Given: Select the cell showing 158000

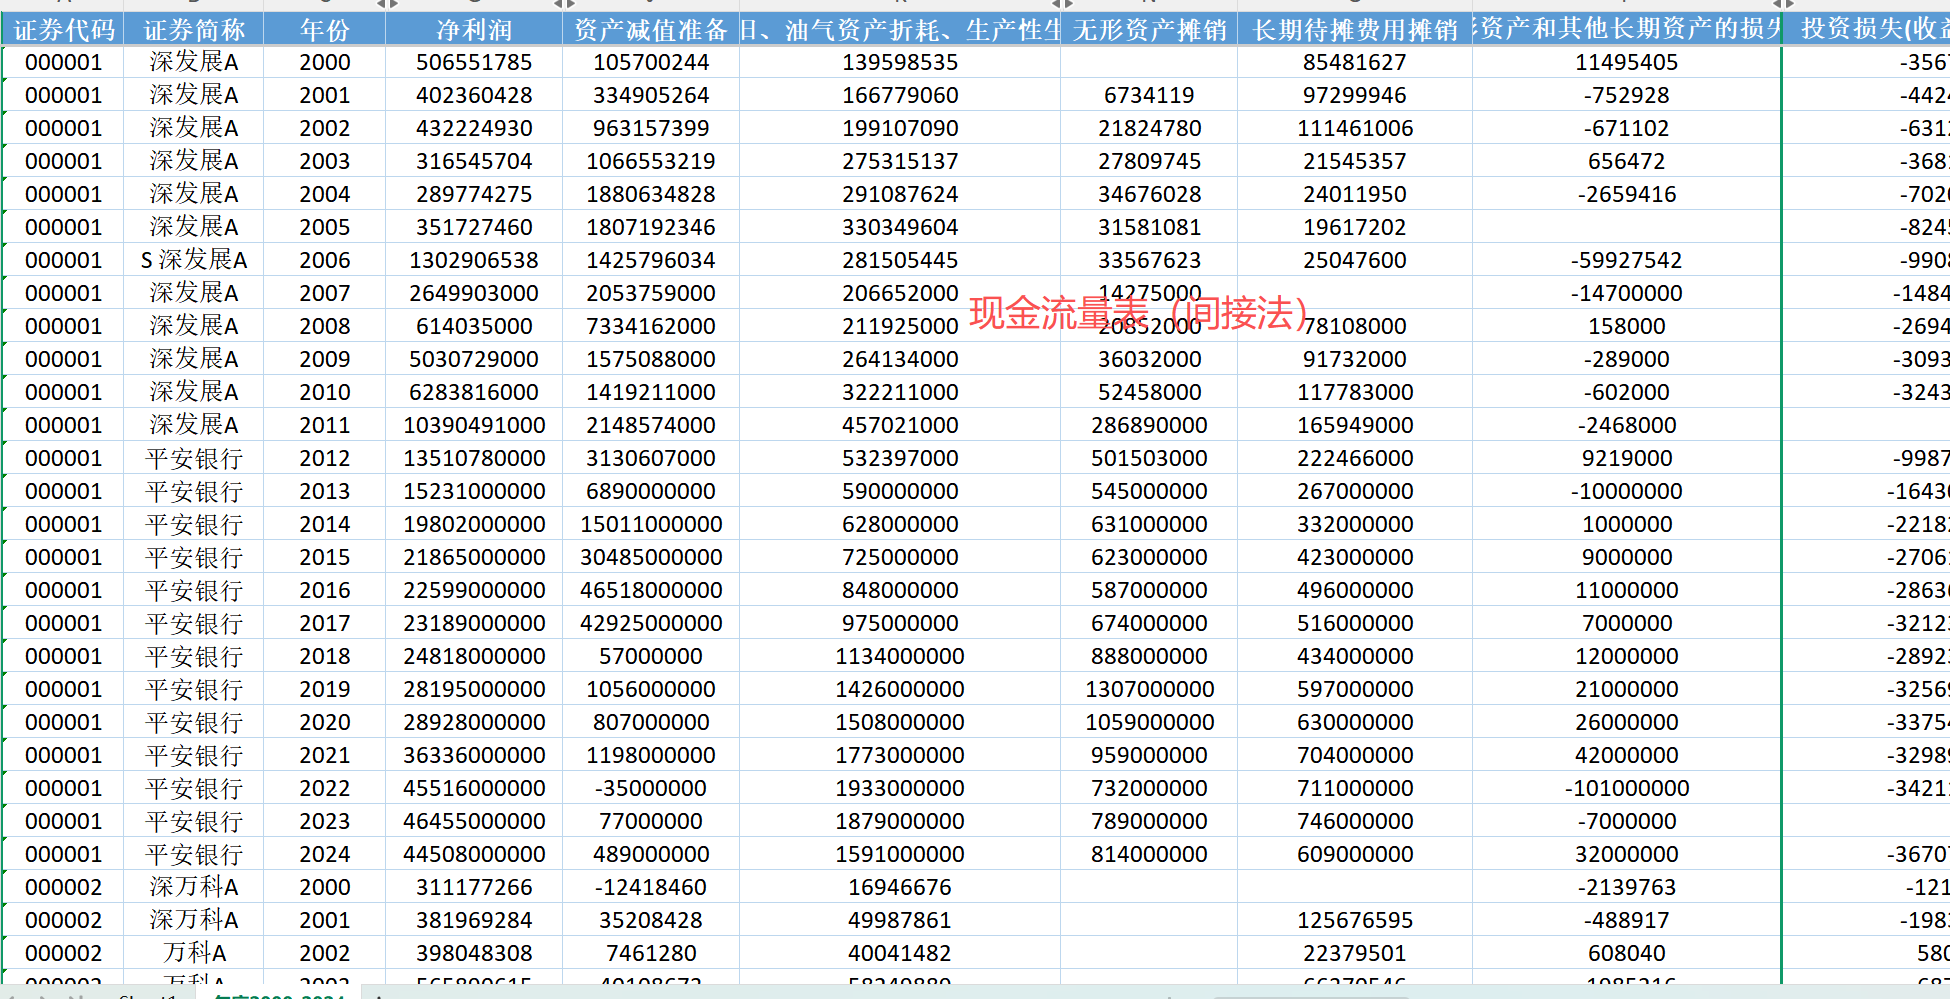Looking at the screenshot, I should pyautogui.click(x=1627, y=326).
